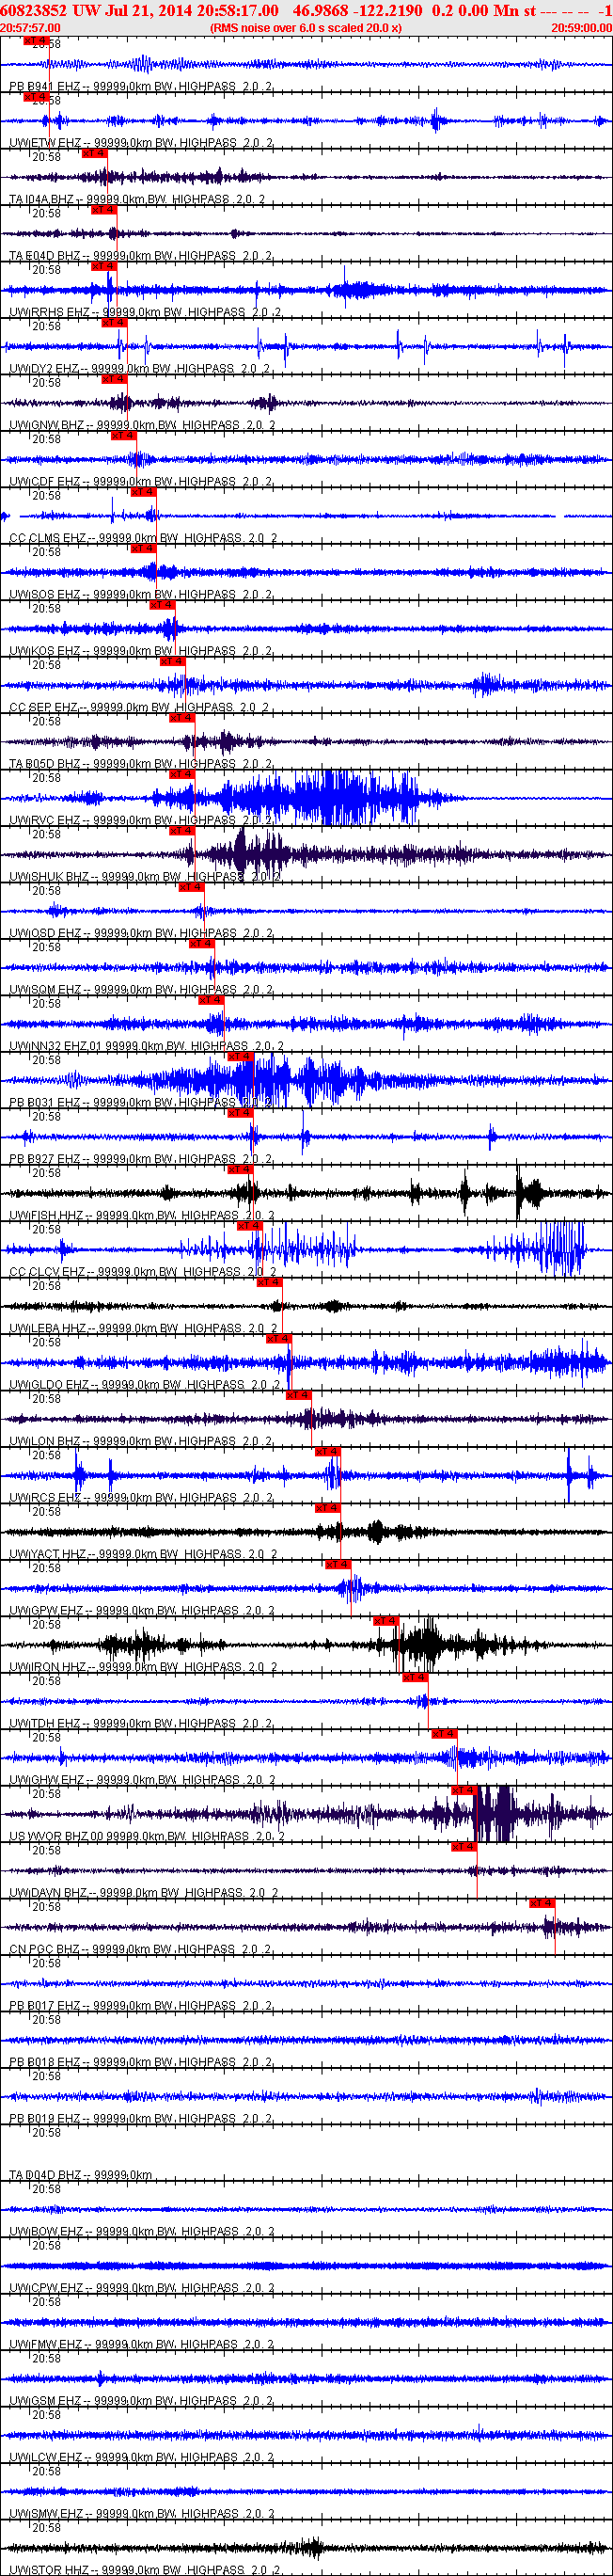
Task: Select the longitude value -122.2190
Action: [x=387, y=10]
